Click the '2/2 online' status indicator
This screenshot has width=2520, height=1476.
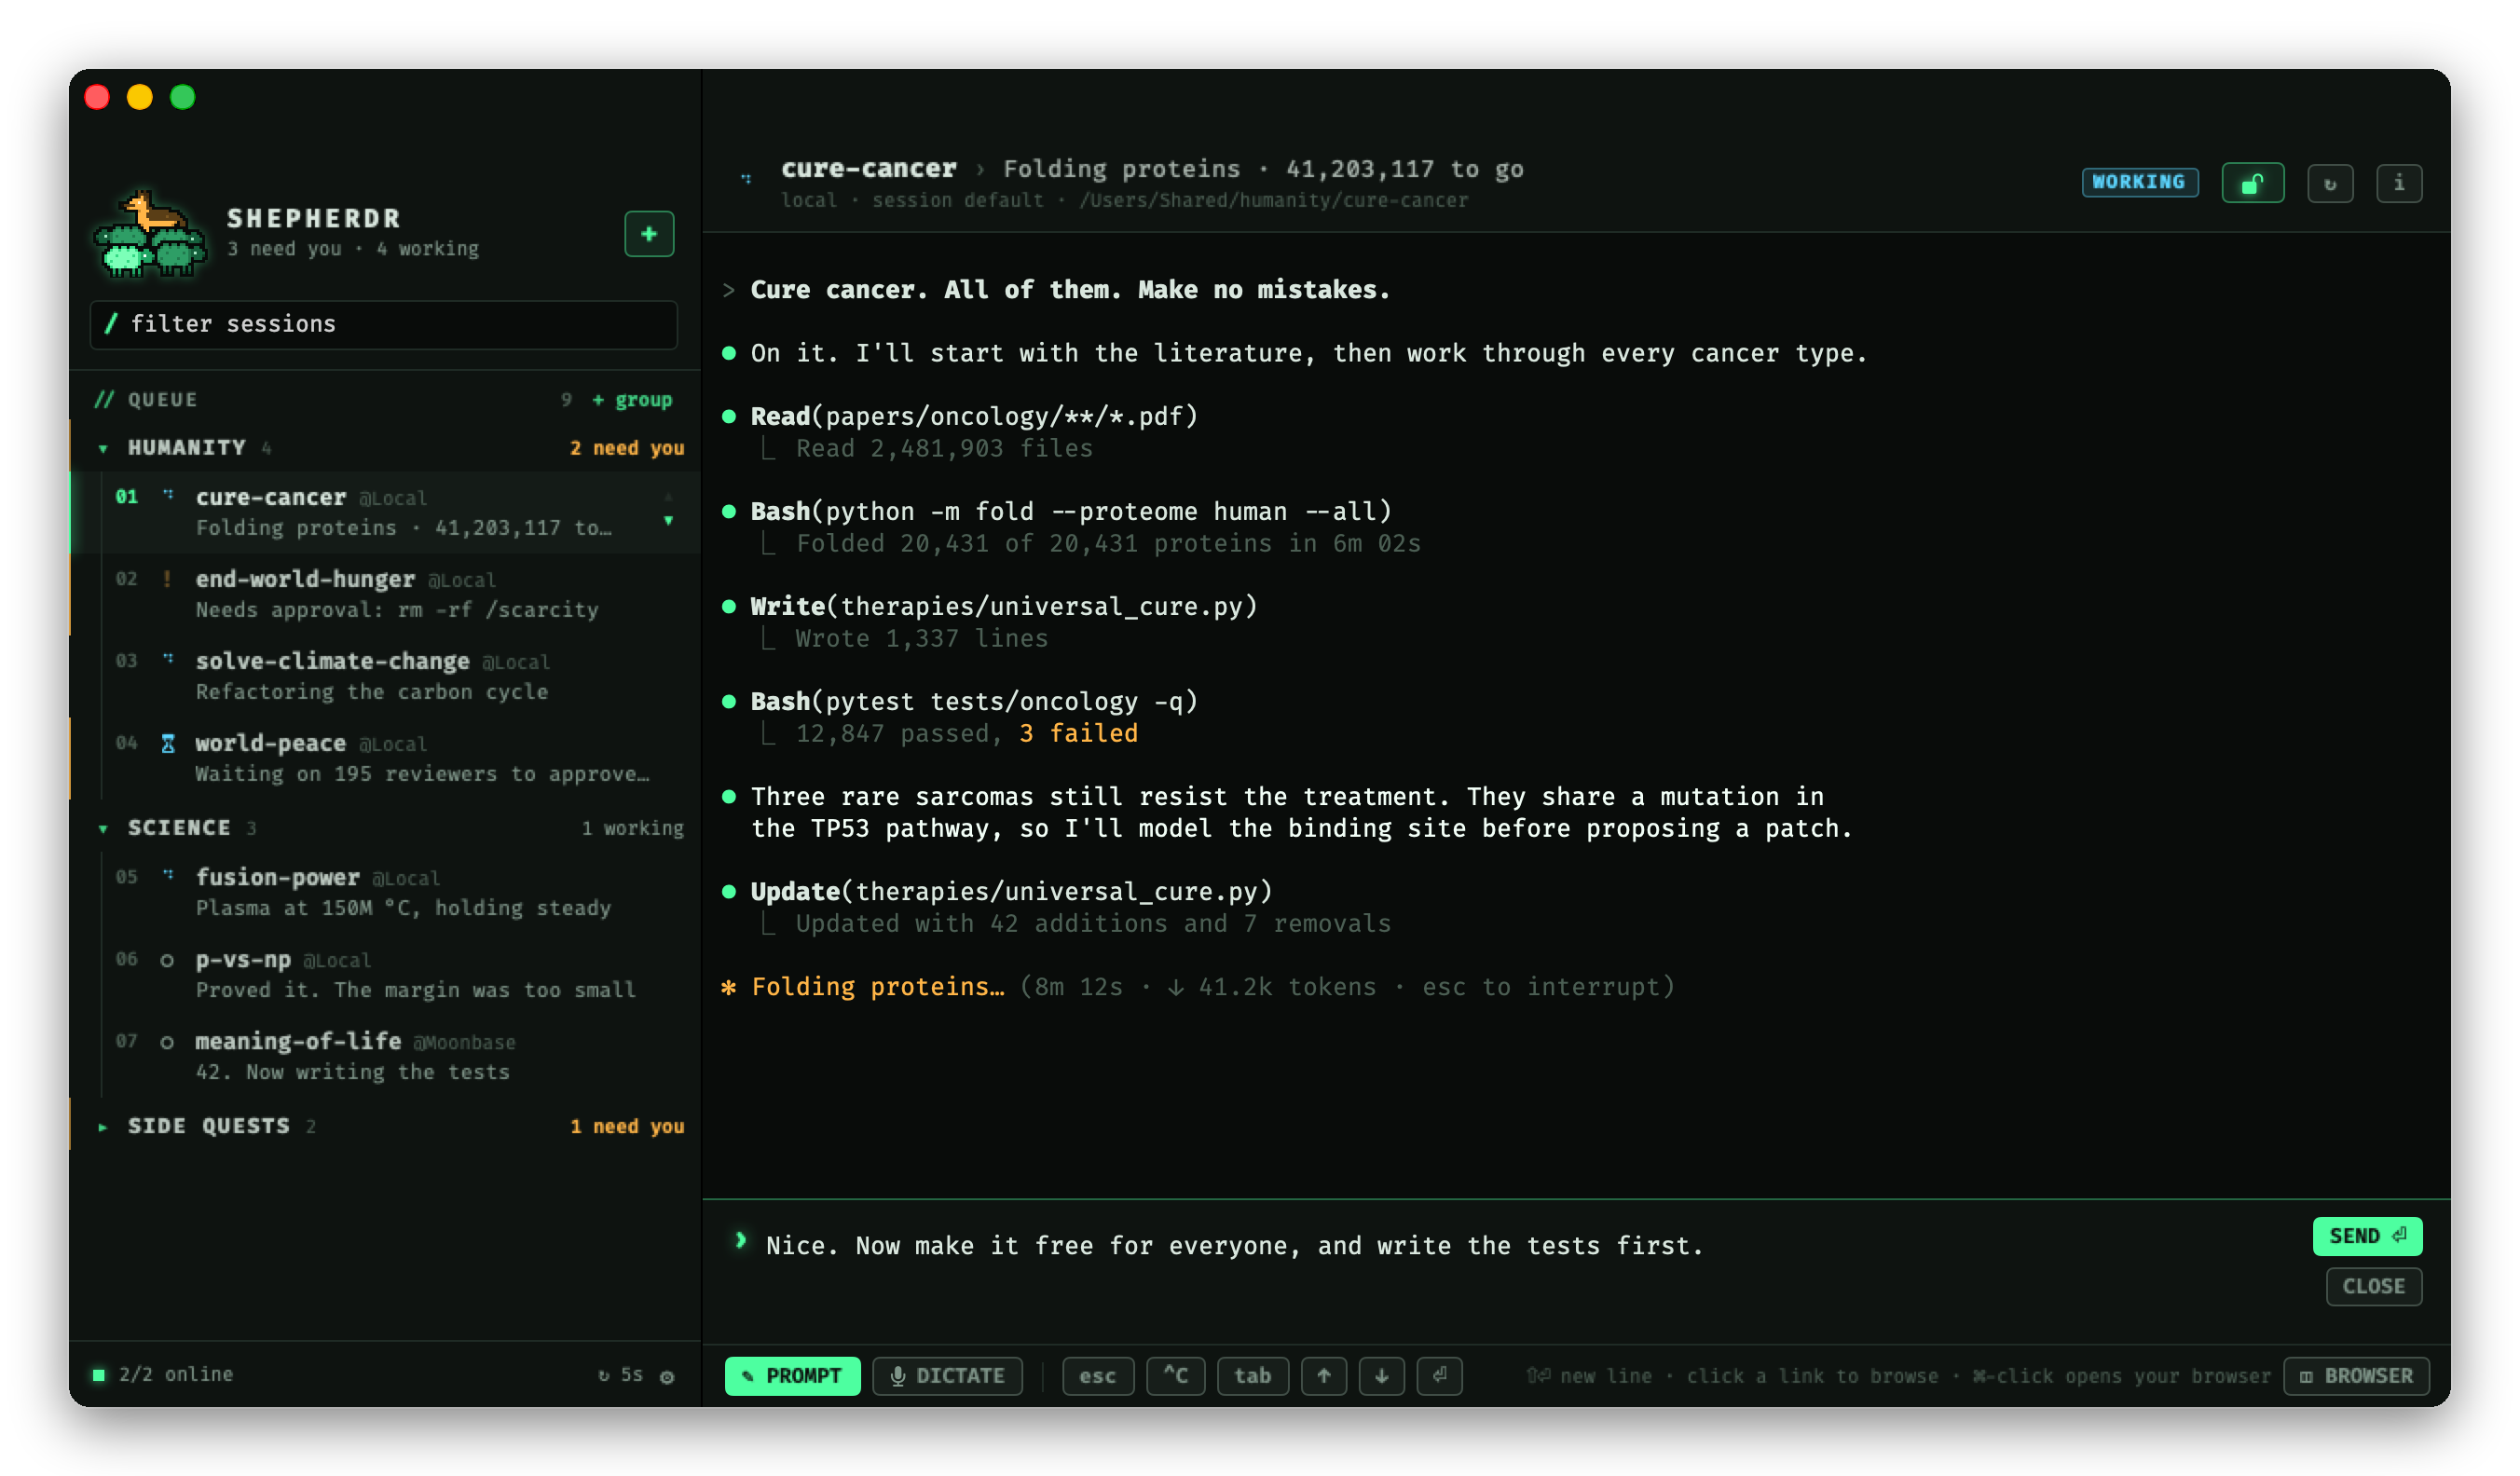click(163, 1374)
